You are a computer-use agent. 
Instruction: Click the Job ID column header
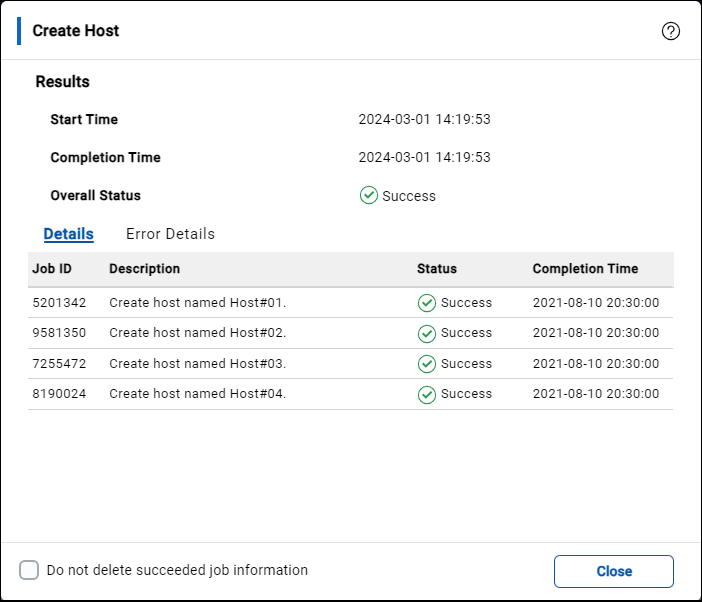(x=52, y=269)
